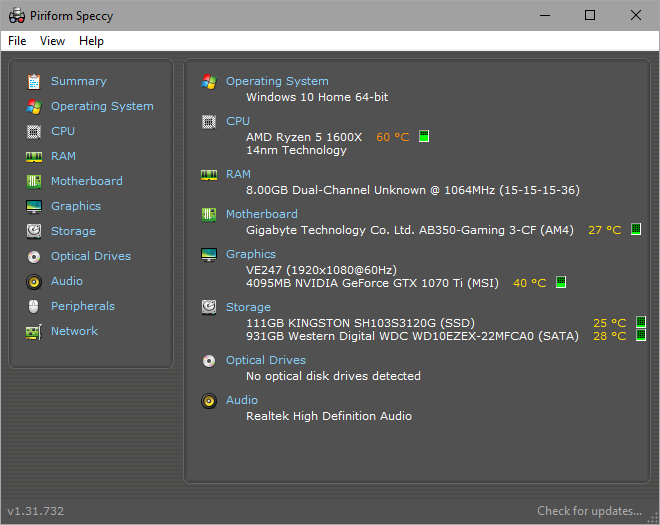The height and width of the screenshot is (525, 660).
Task: Show Peripherals section from sidebar
Action: coord(83,306)
